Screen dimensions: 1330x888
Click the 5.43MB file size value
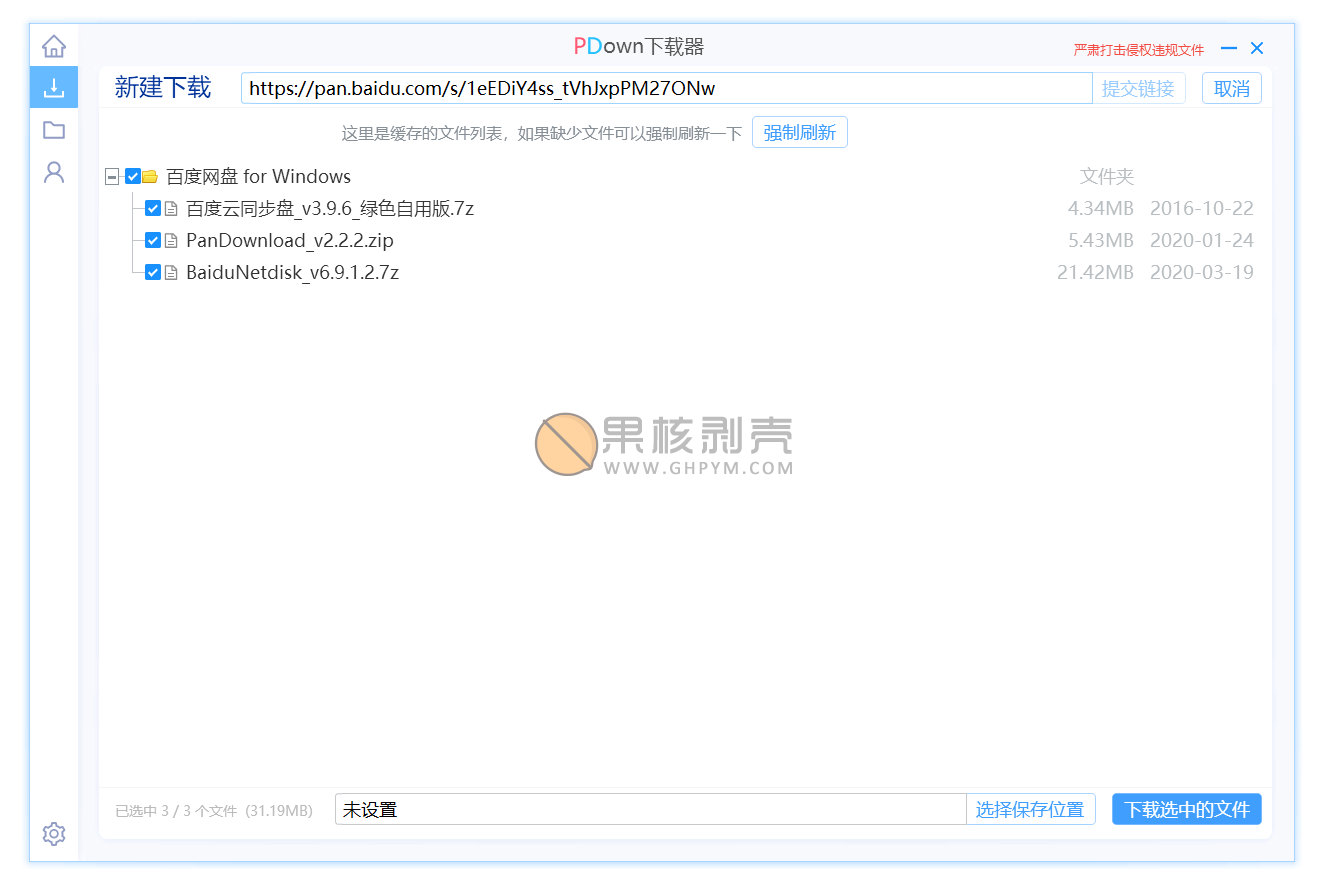point(1101,241)
